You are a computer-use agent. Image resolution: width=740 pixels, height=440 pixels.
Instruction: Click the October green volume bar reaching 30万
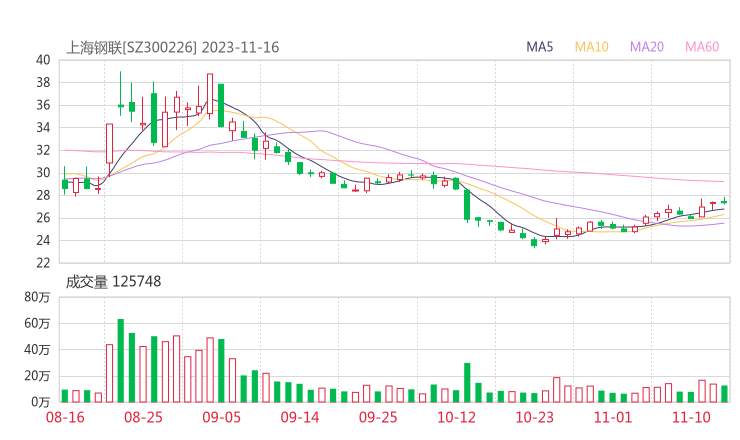[x=467, y=383]
